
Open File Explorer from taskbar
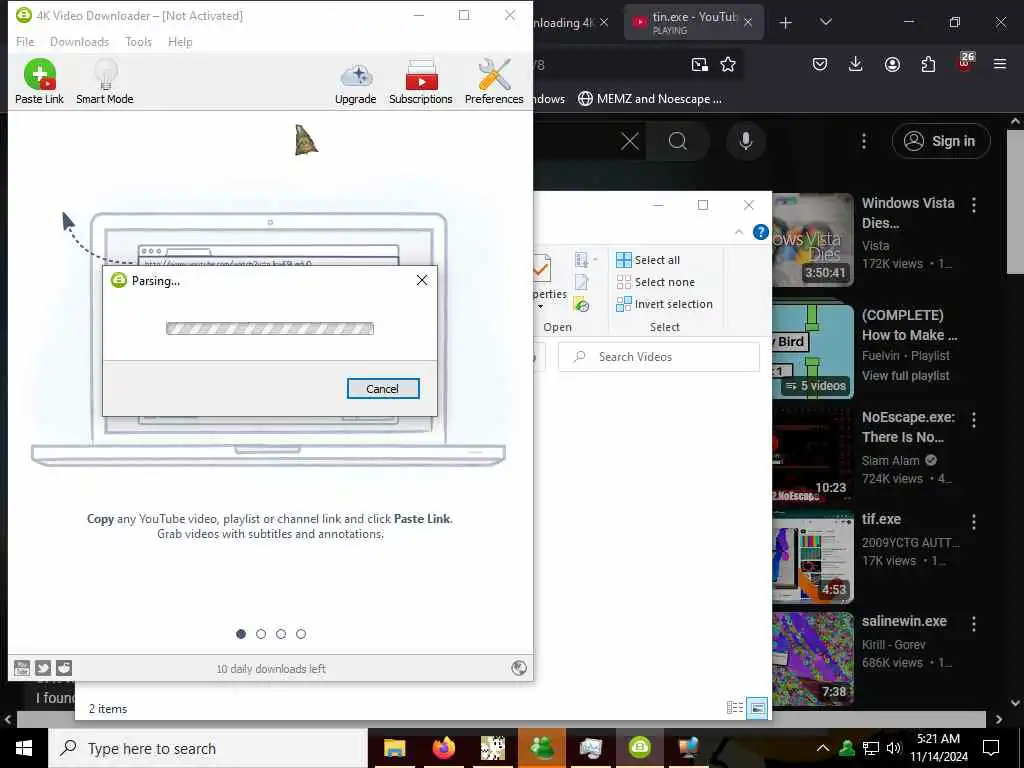pos(394,748)
